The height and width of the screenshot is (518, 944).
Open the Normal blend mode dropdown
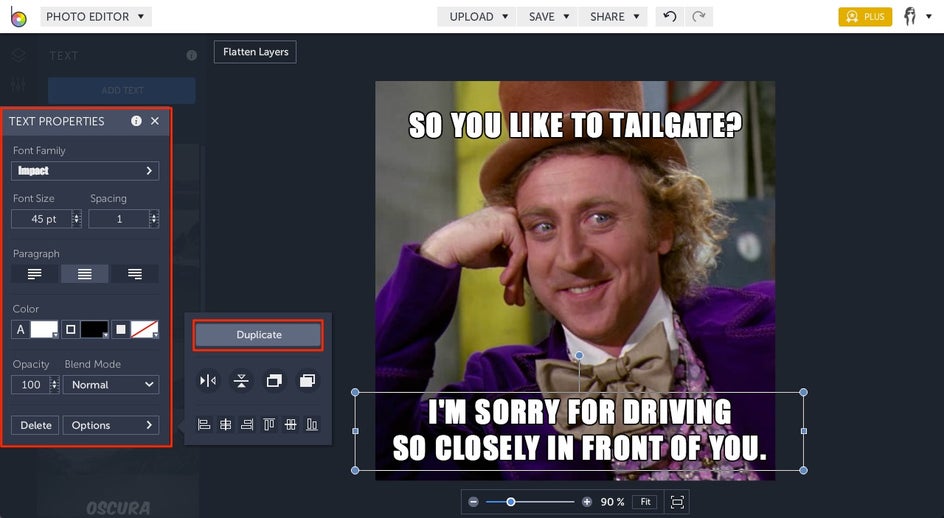[x=111, y=384]
